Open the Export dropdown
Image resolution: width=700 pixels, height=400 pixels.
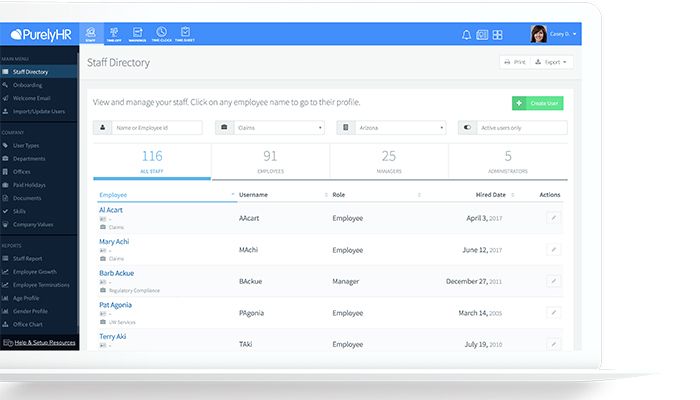point(552,62)
